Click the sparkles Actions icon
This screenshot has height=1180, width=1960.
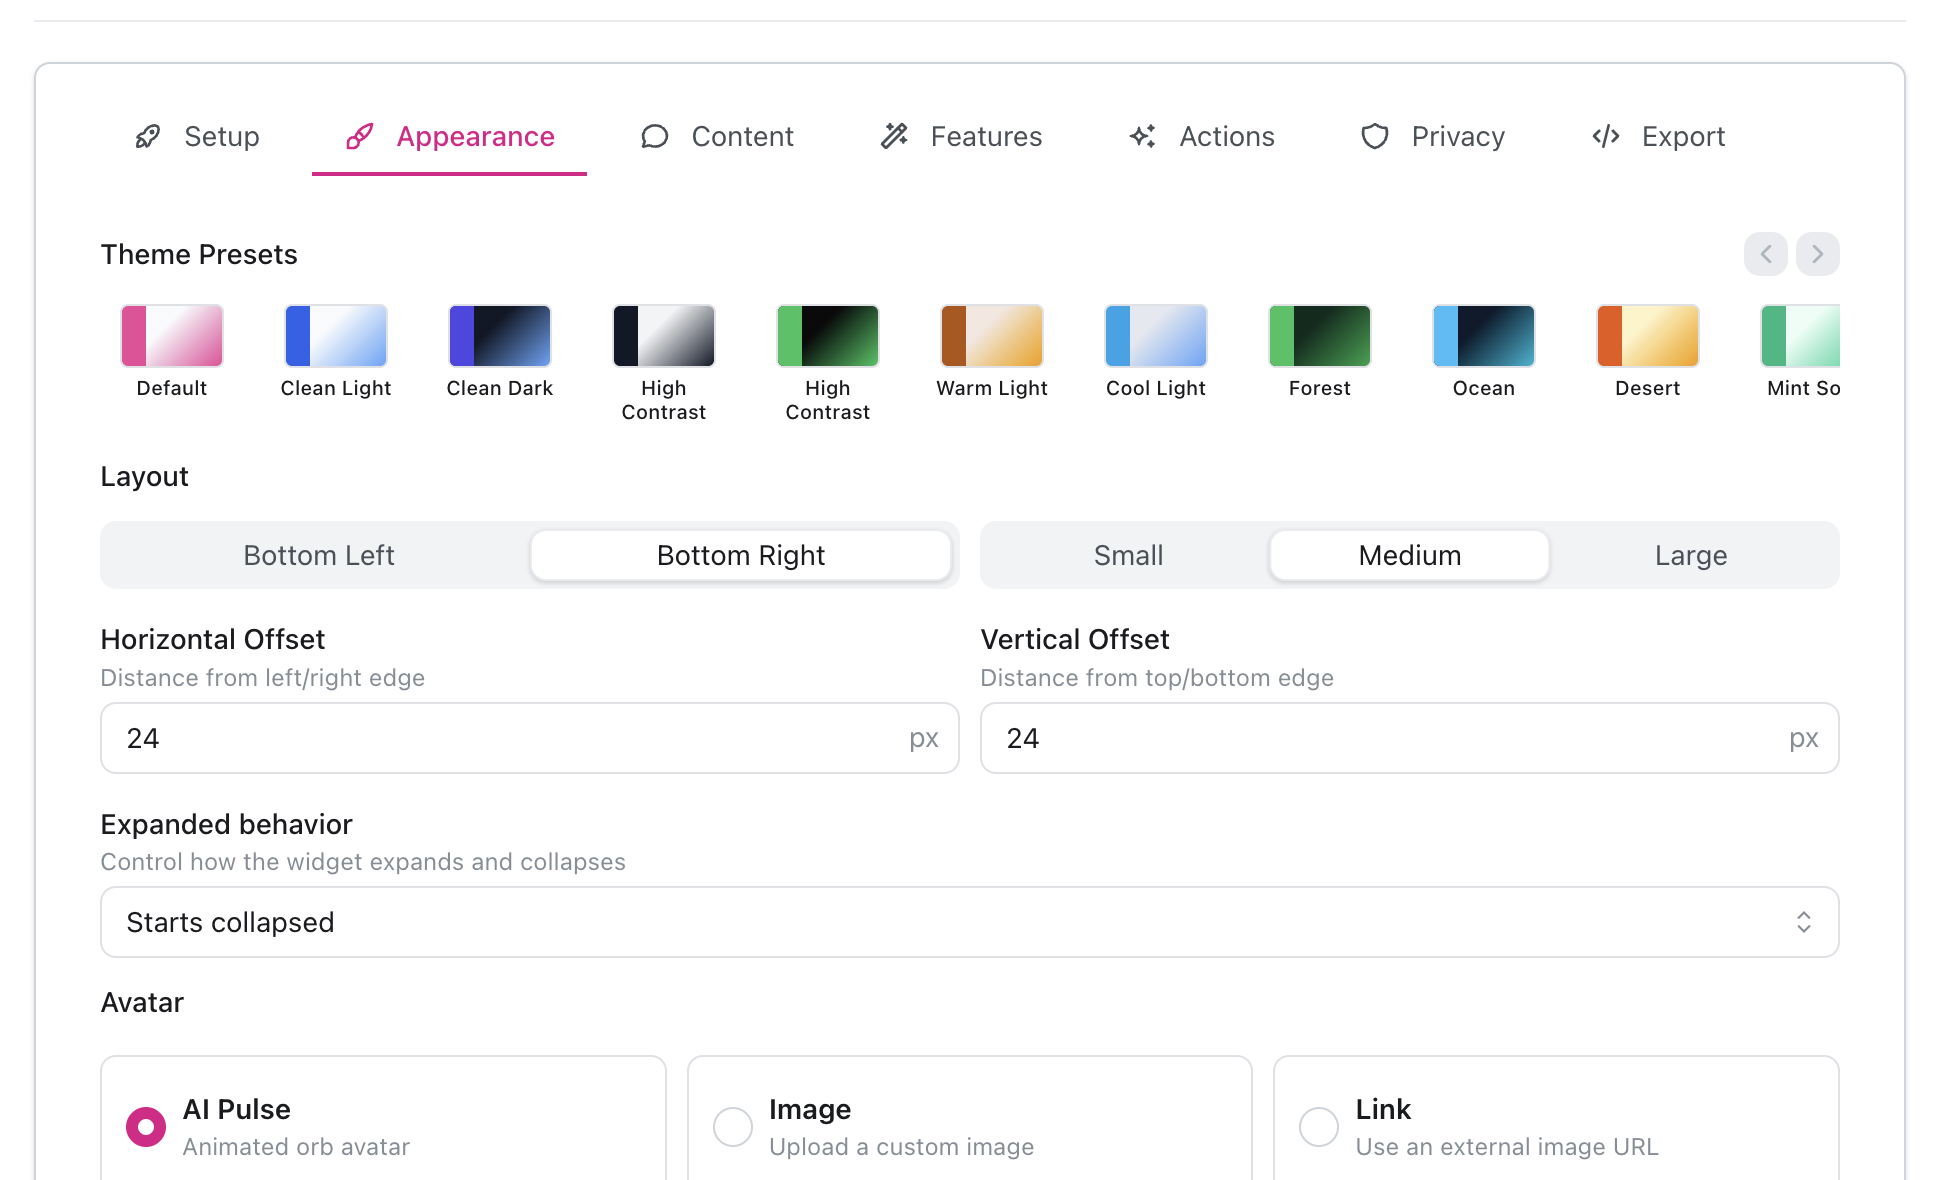pos(1143,136)
